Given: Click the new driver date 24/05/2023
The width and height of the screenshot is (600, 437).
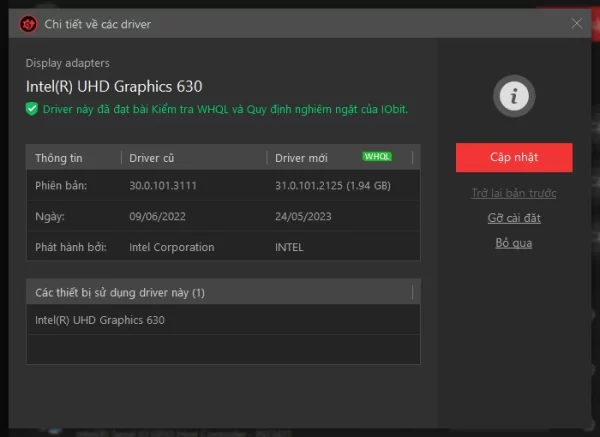Looking at the screenshot, I should pos(303,216).
